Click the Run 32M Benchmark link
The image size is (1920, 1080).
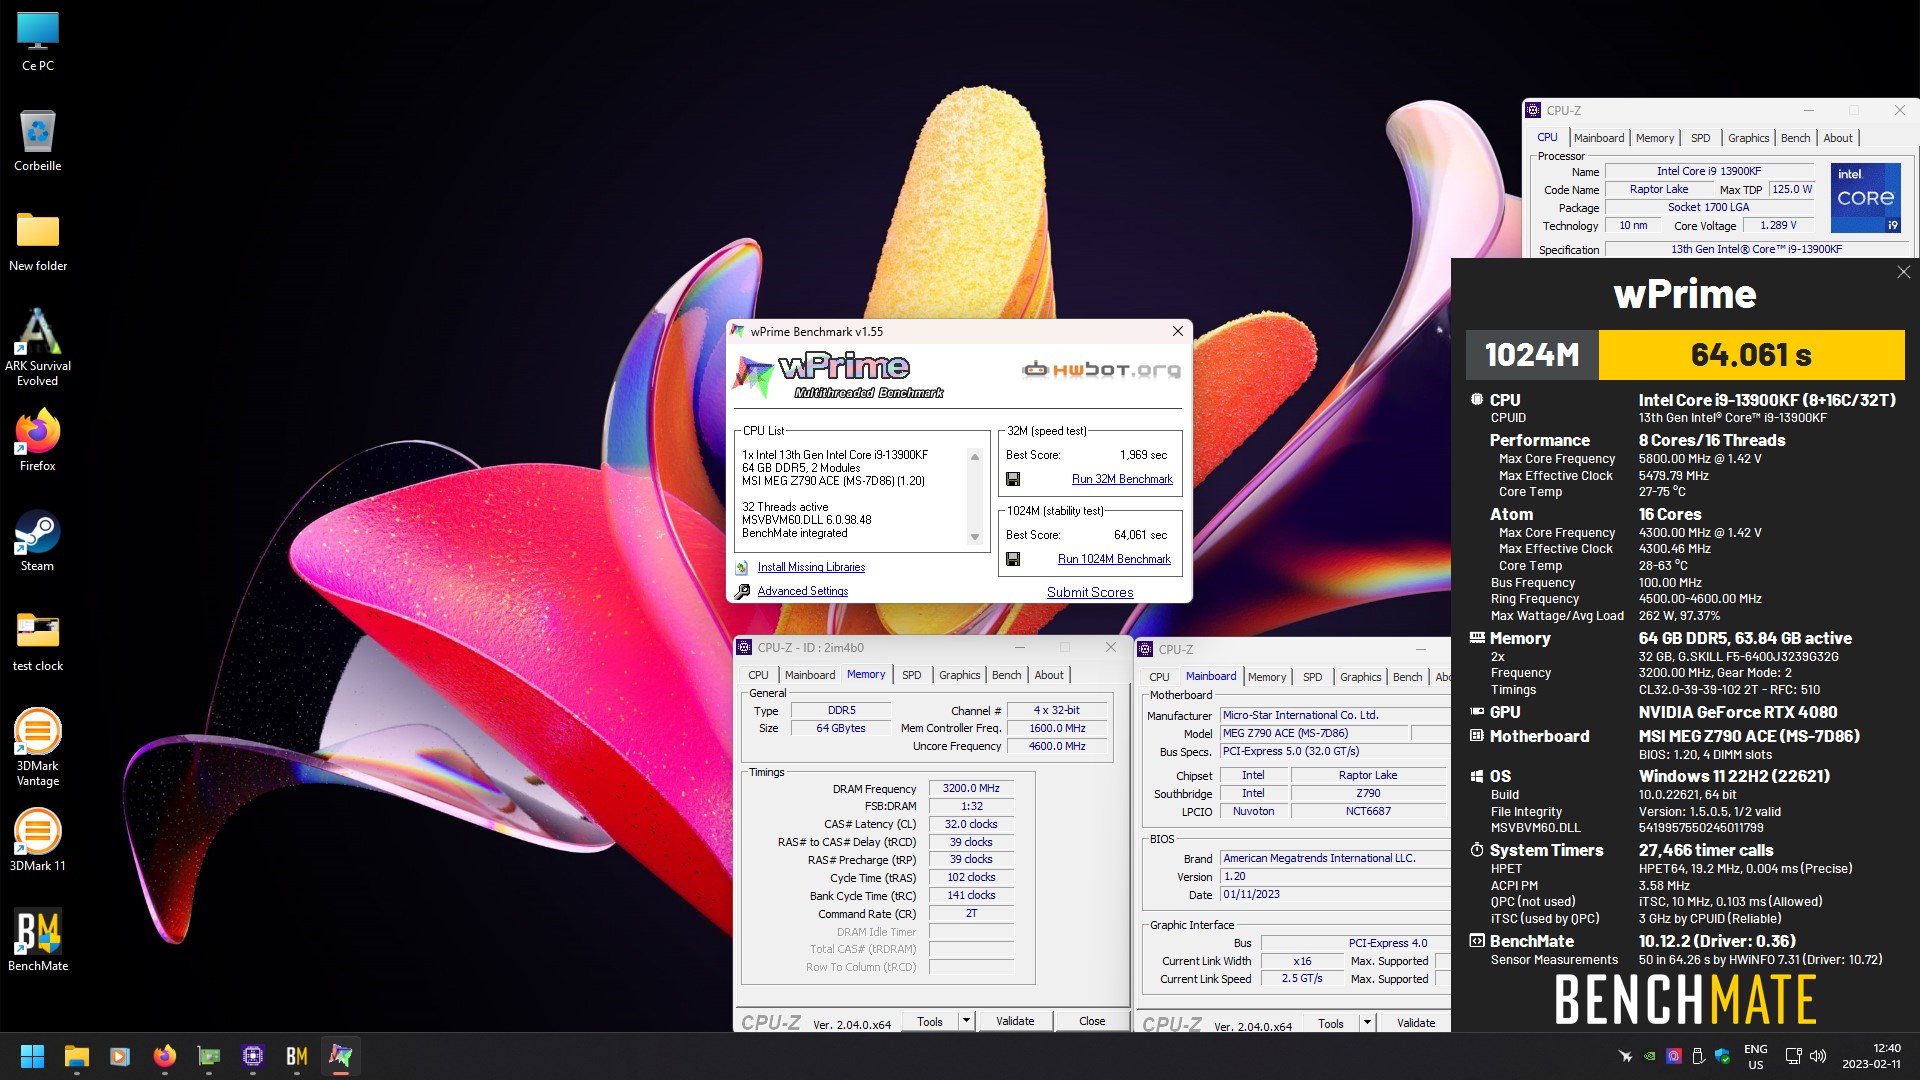pyautogui.click(x=1122, y=479)
